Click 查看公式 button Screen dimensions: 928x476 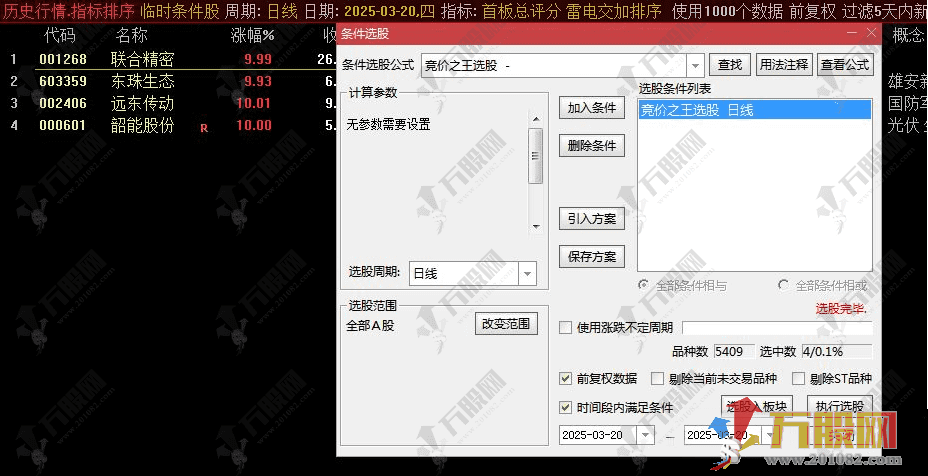click(x=845, y=65)
